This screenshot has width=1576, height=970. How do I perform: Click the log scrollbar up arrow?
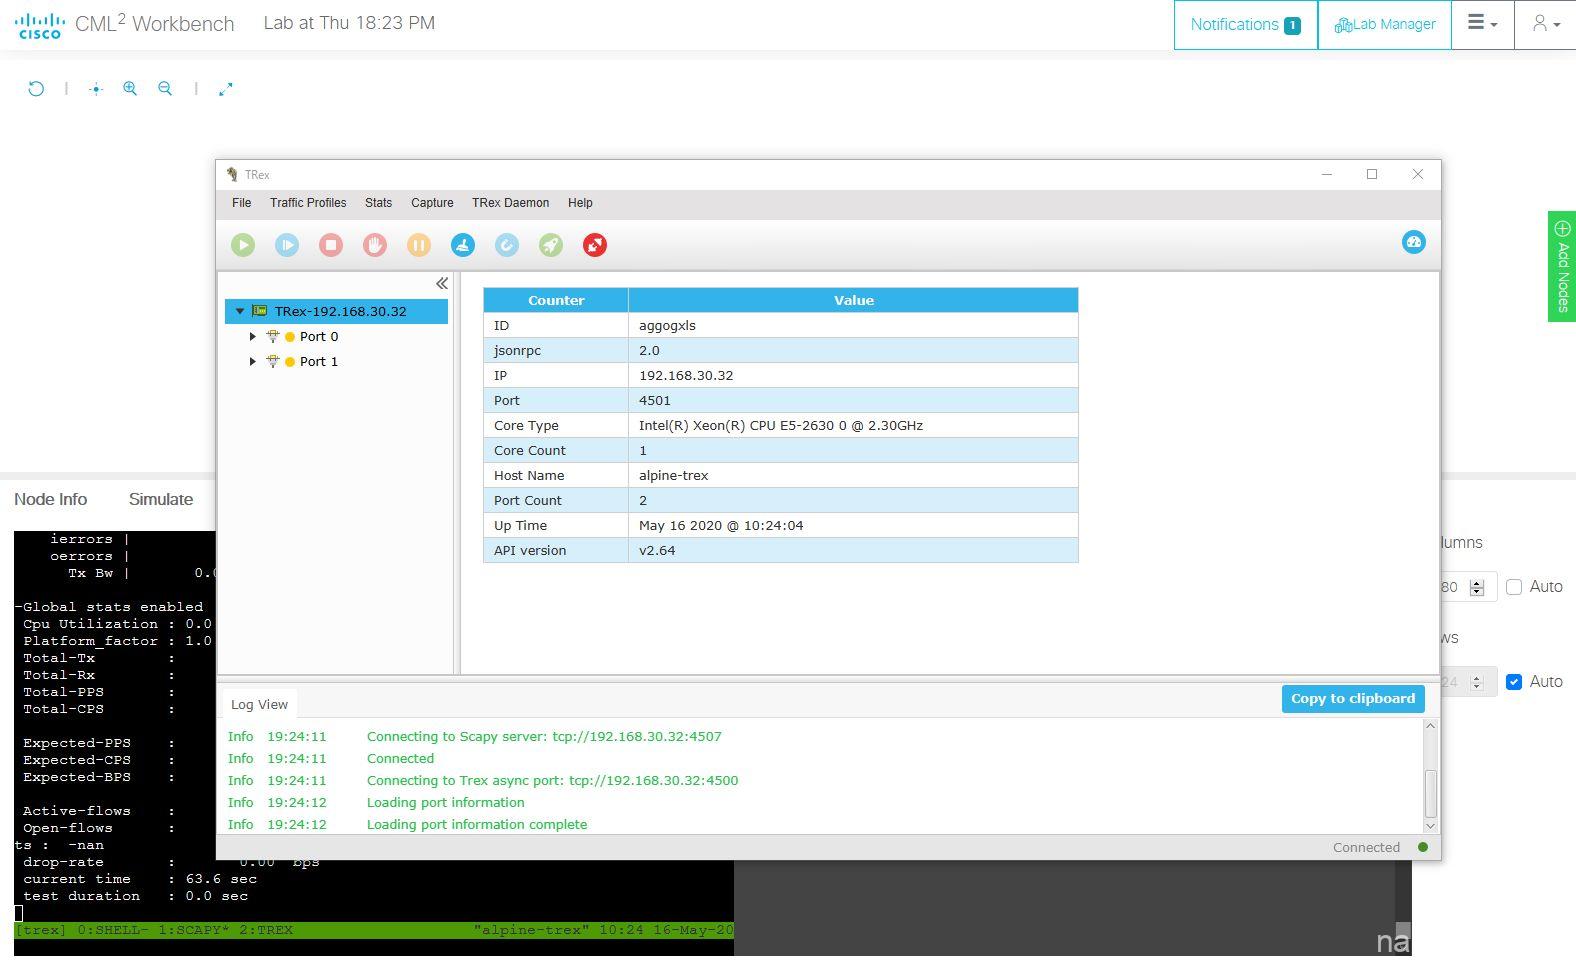pos(1430,726)
